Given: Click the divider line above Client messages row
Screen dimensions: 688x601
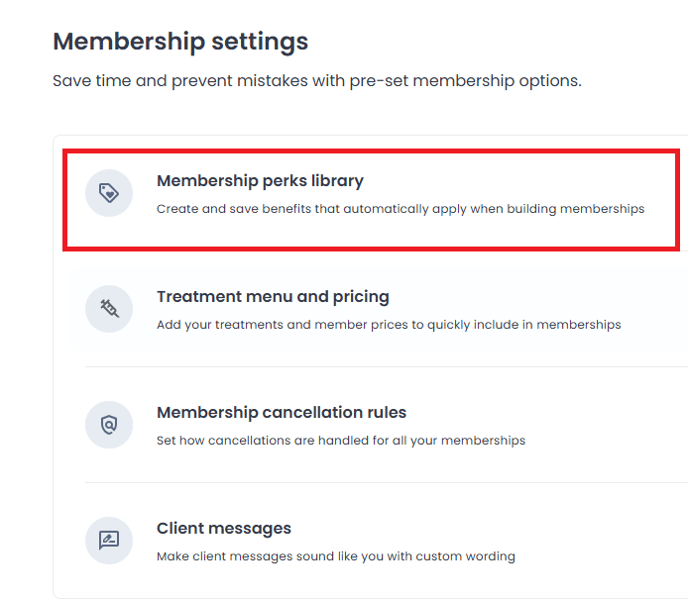Looking at the screenshot, I should click(x=386, y=482).
